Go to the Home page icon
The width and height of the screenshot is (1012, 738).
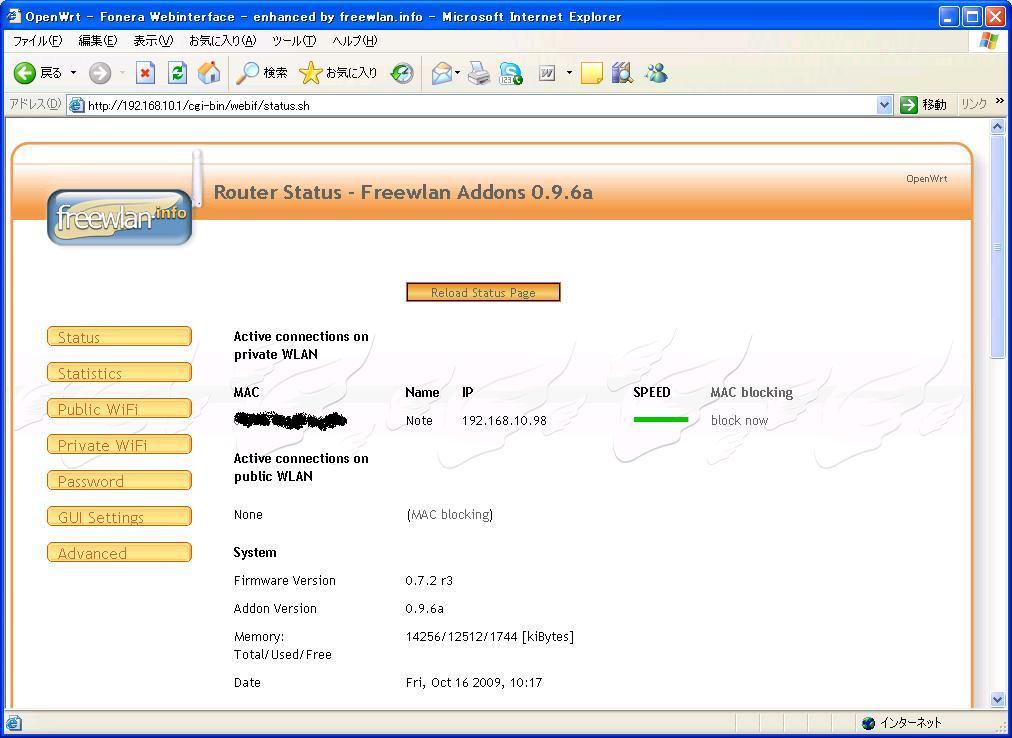click(x=208, y=73)
